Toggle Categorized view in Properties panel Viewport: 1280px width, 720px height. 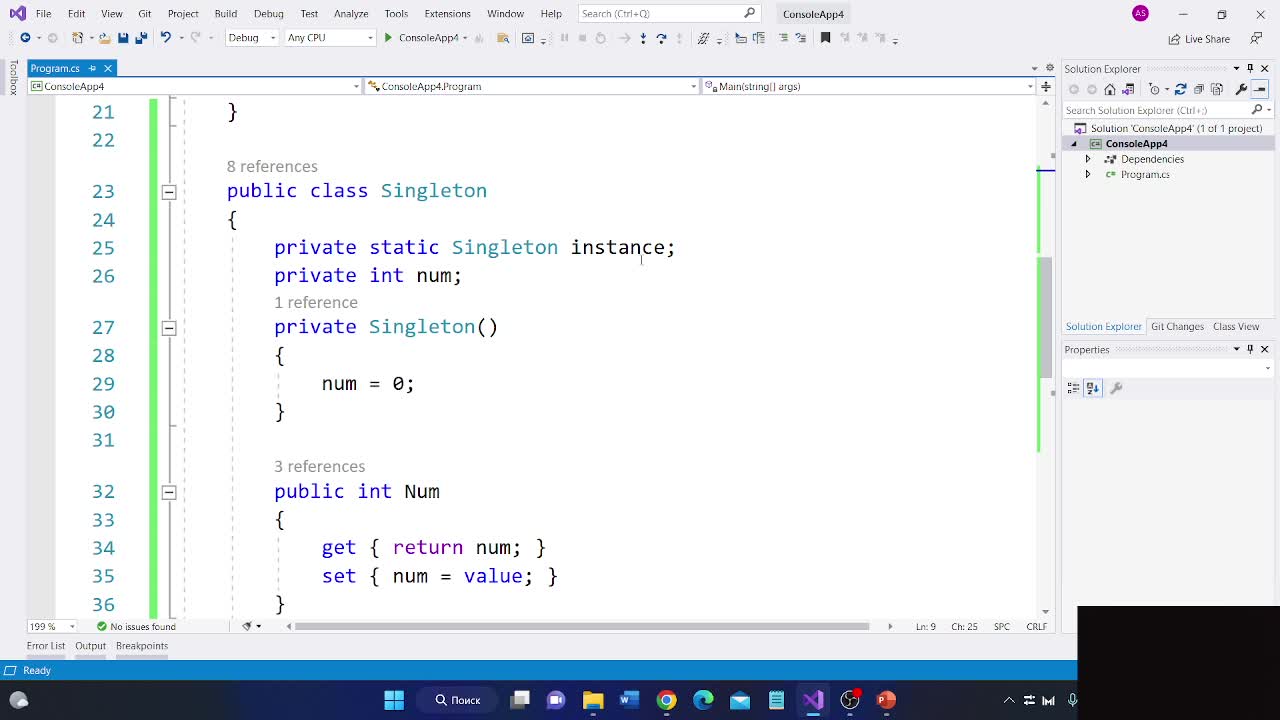1074,388
